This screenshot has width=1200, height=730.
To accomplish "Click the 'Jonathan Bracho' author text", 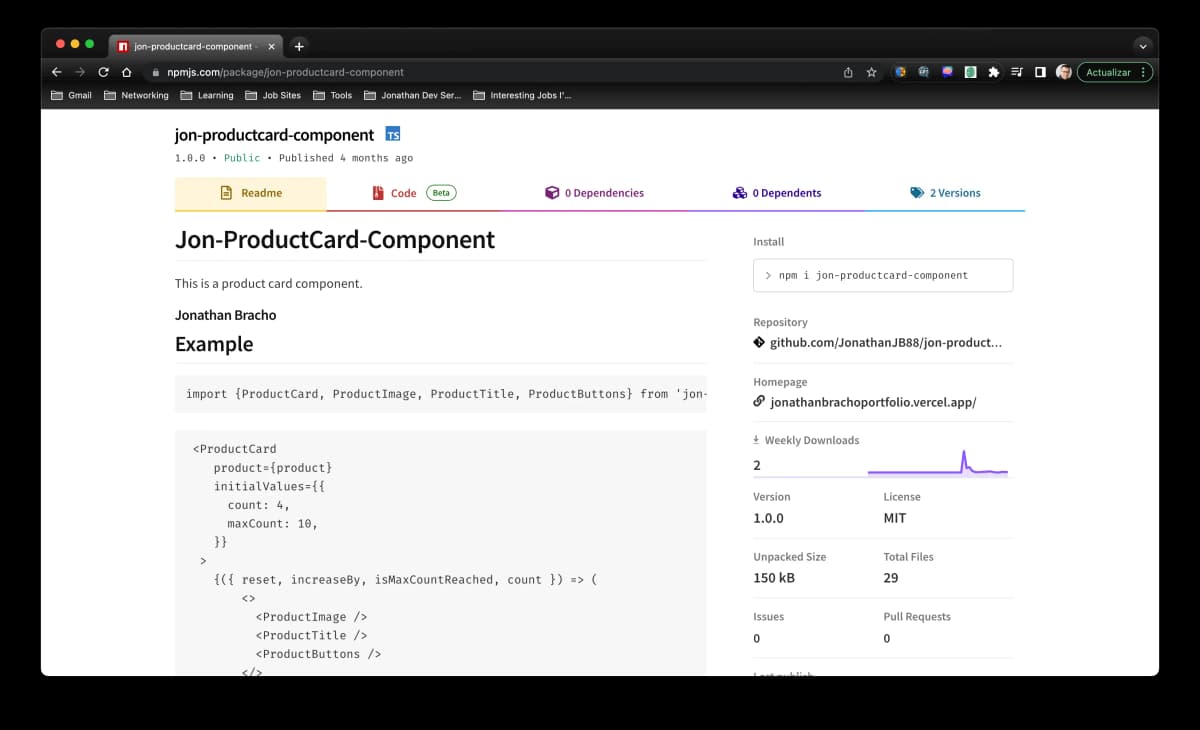I will pyautogui.click(x=225, y=315).
